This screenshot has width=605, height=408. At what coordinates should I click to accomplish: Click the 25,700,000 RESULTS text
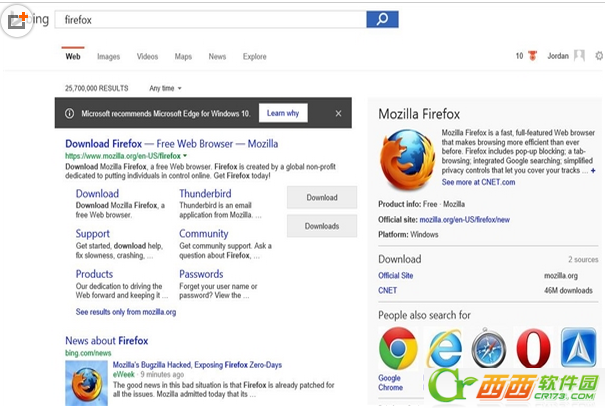tap(96, 88)
